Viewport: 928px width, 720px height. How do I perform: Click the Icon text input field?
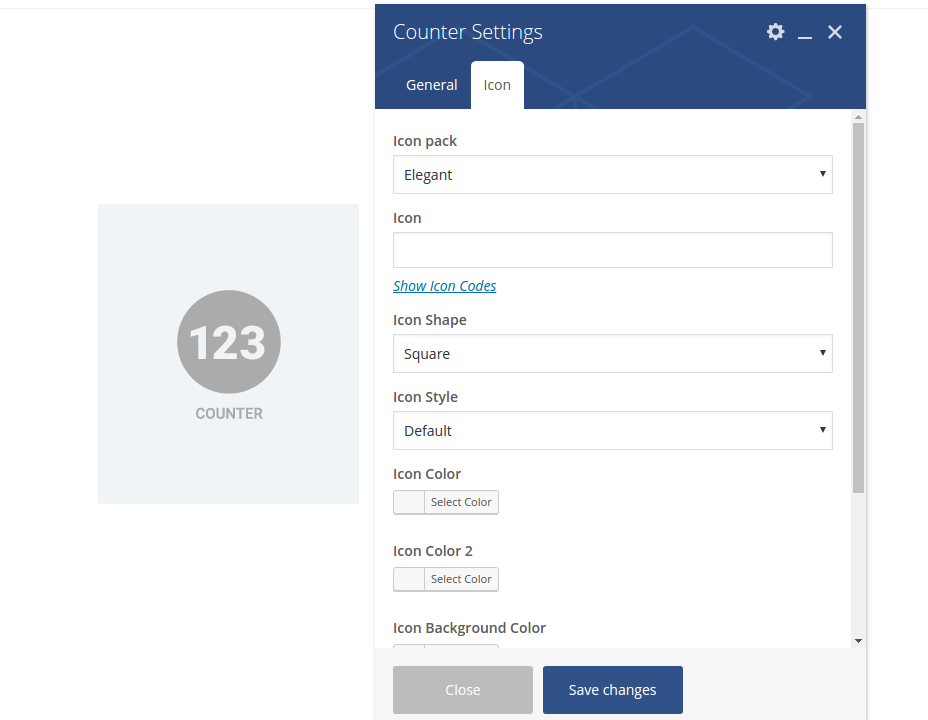click(x=612, y=250)
